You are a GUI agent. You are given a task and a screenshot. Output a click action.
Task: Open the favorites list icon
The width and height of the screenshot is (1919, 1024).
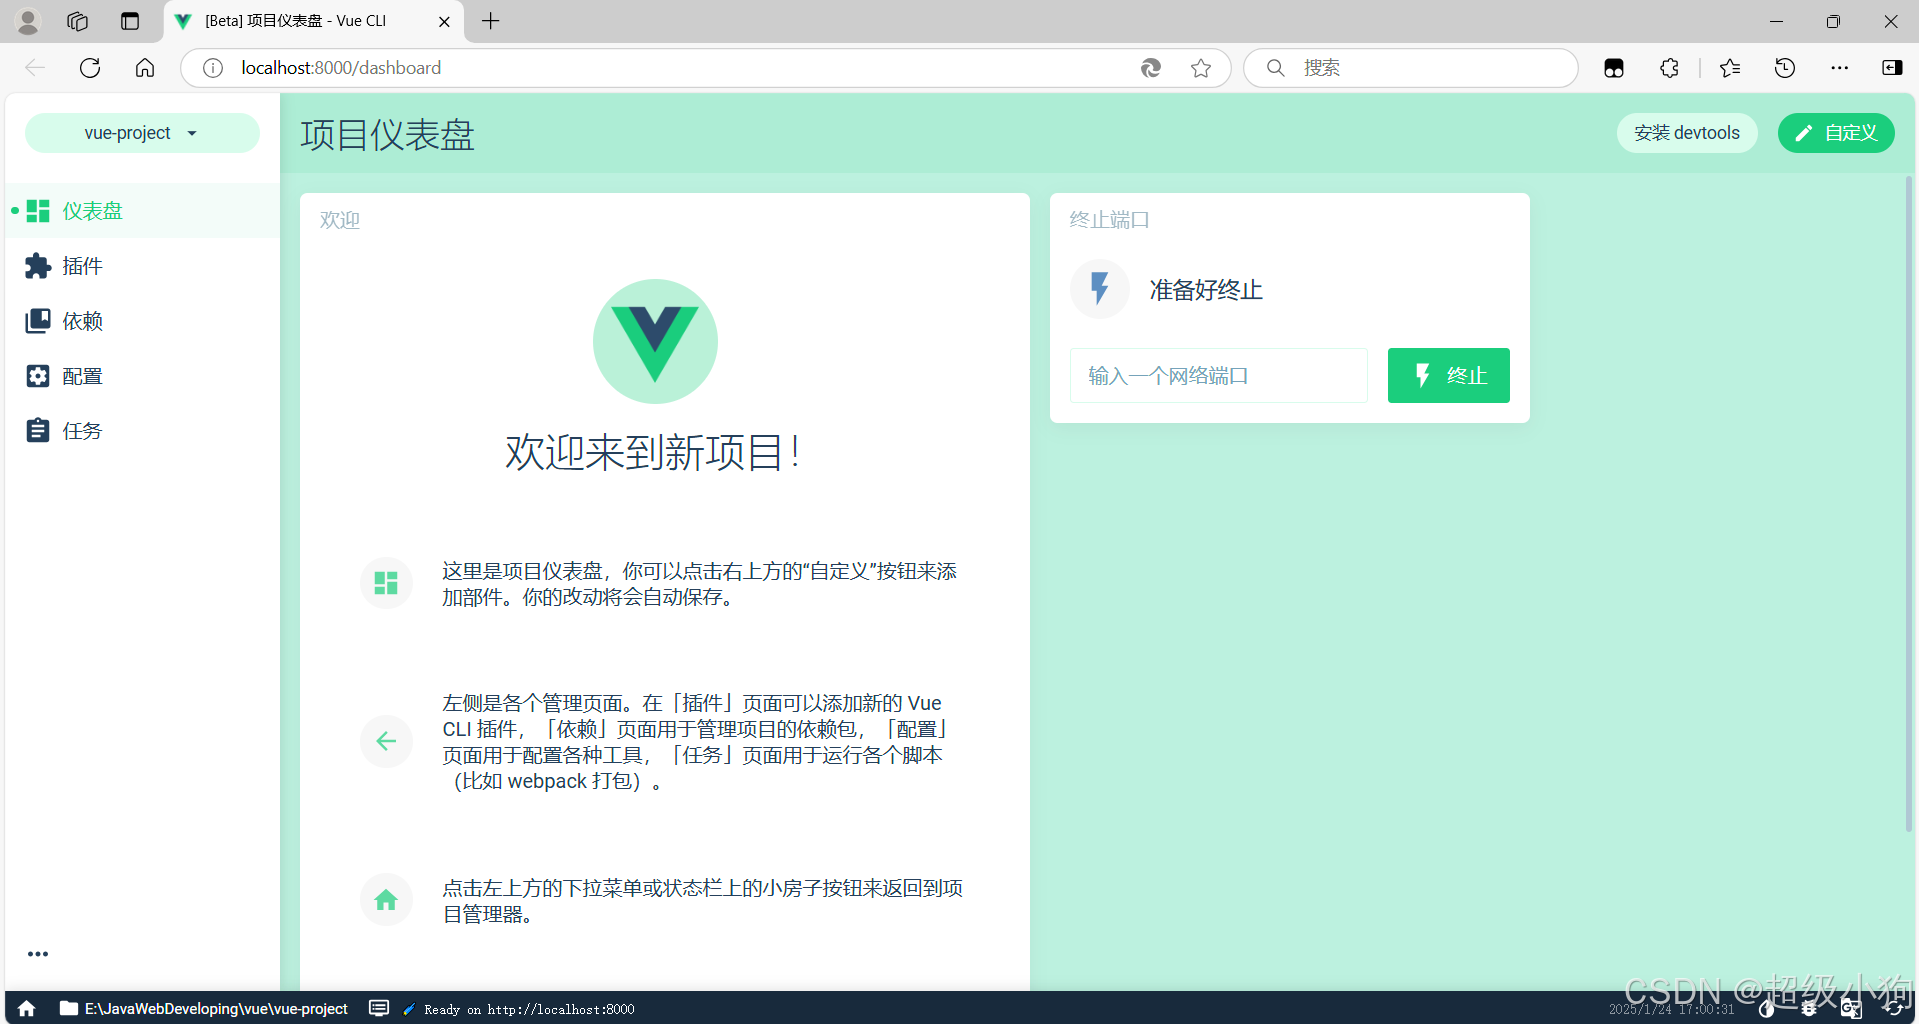(1730, 68)
